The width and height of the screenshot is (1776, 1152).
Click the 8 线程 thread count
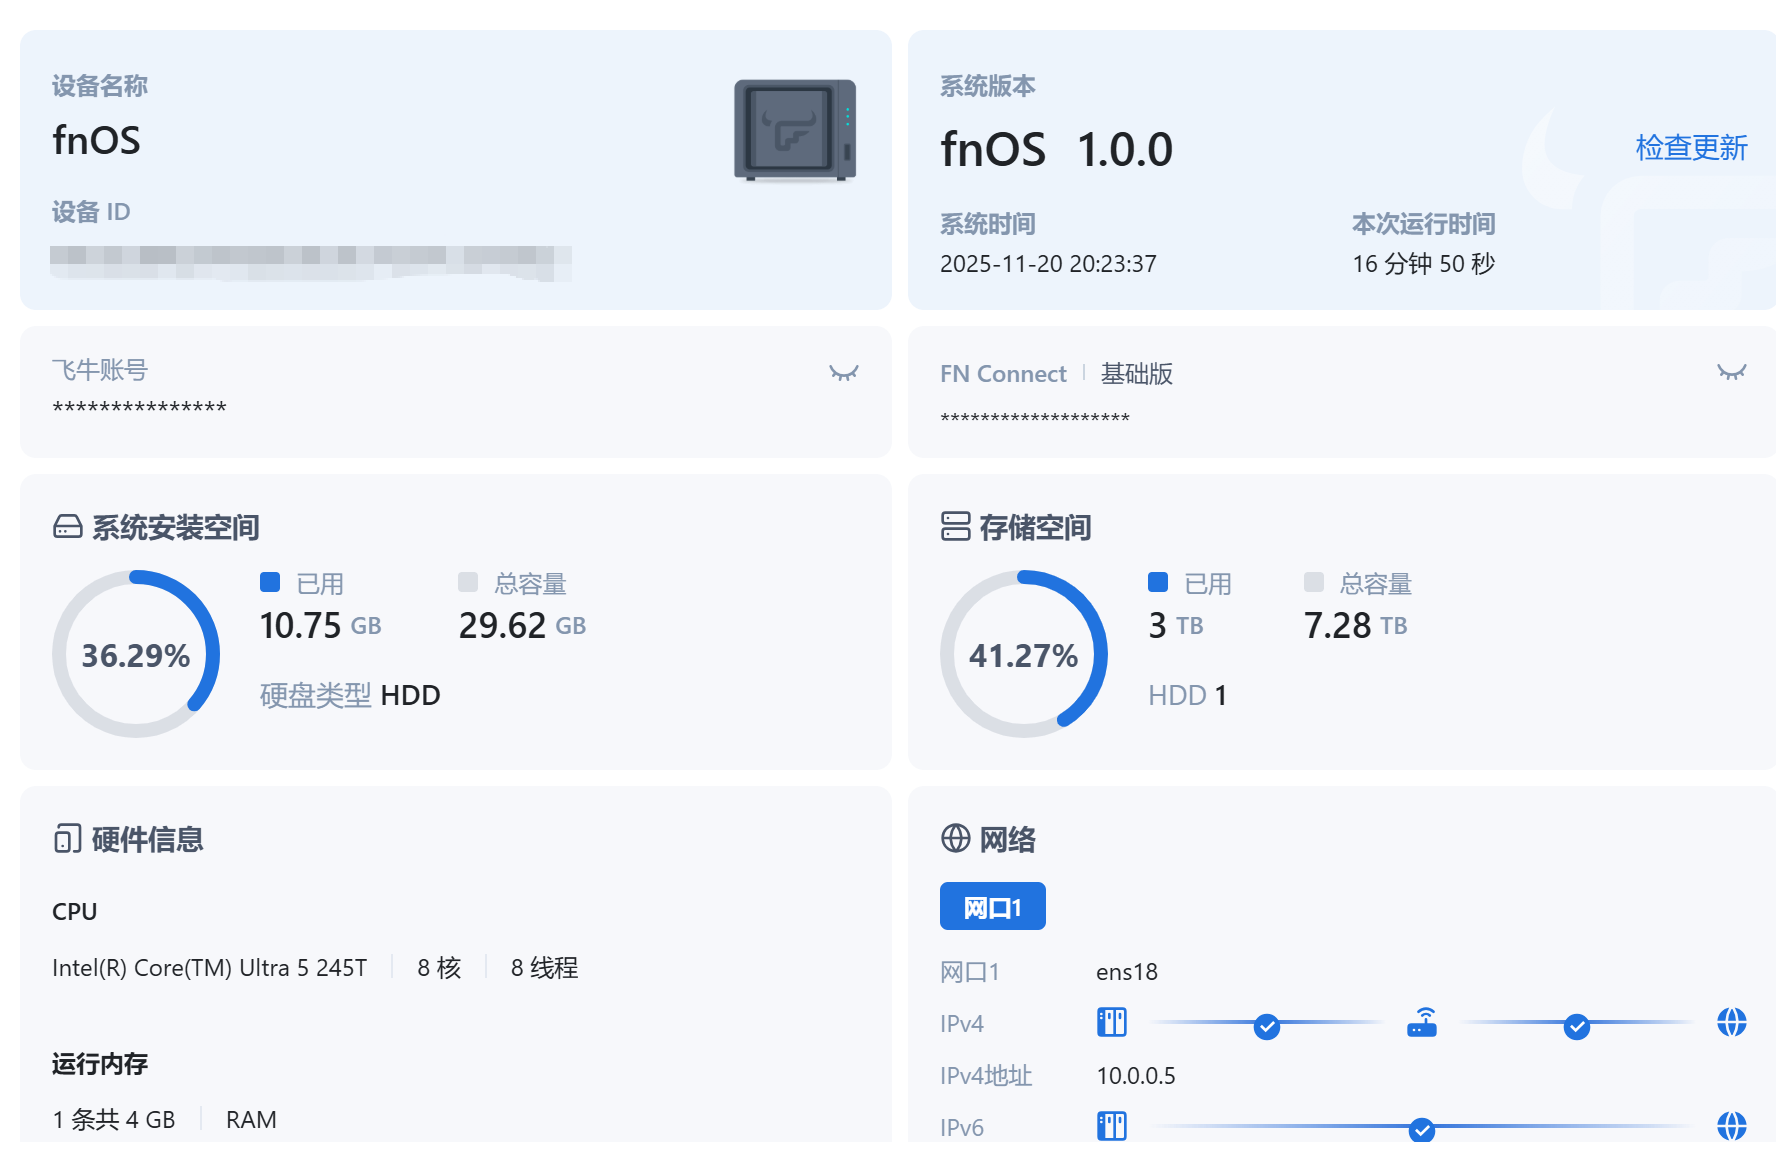click(545, 968)
